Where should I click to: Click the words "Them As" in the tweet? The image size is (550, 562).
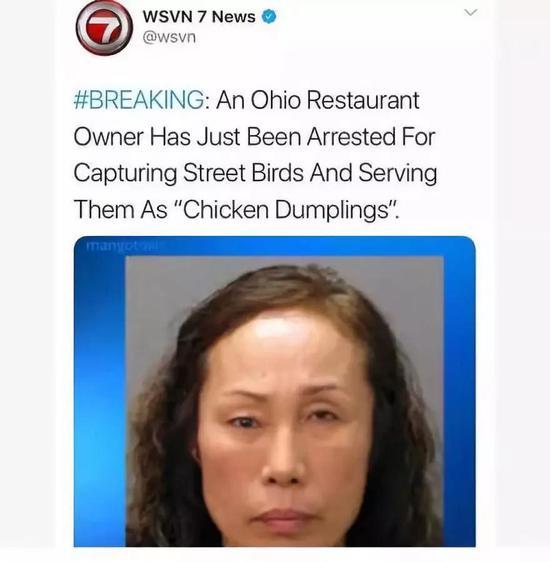click(x=120, y=209)
